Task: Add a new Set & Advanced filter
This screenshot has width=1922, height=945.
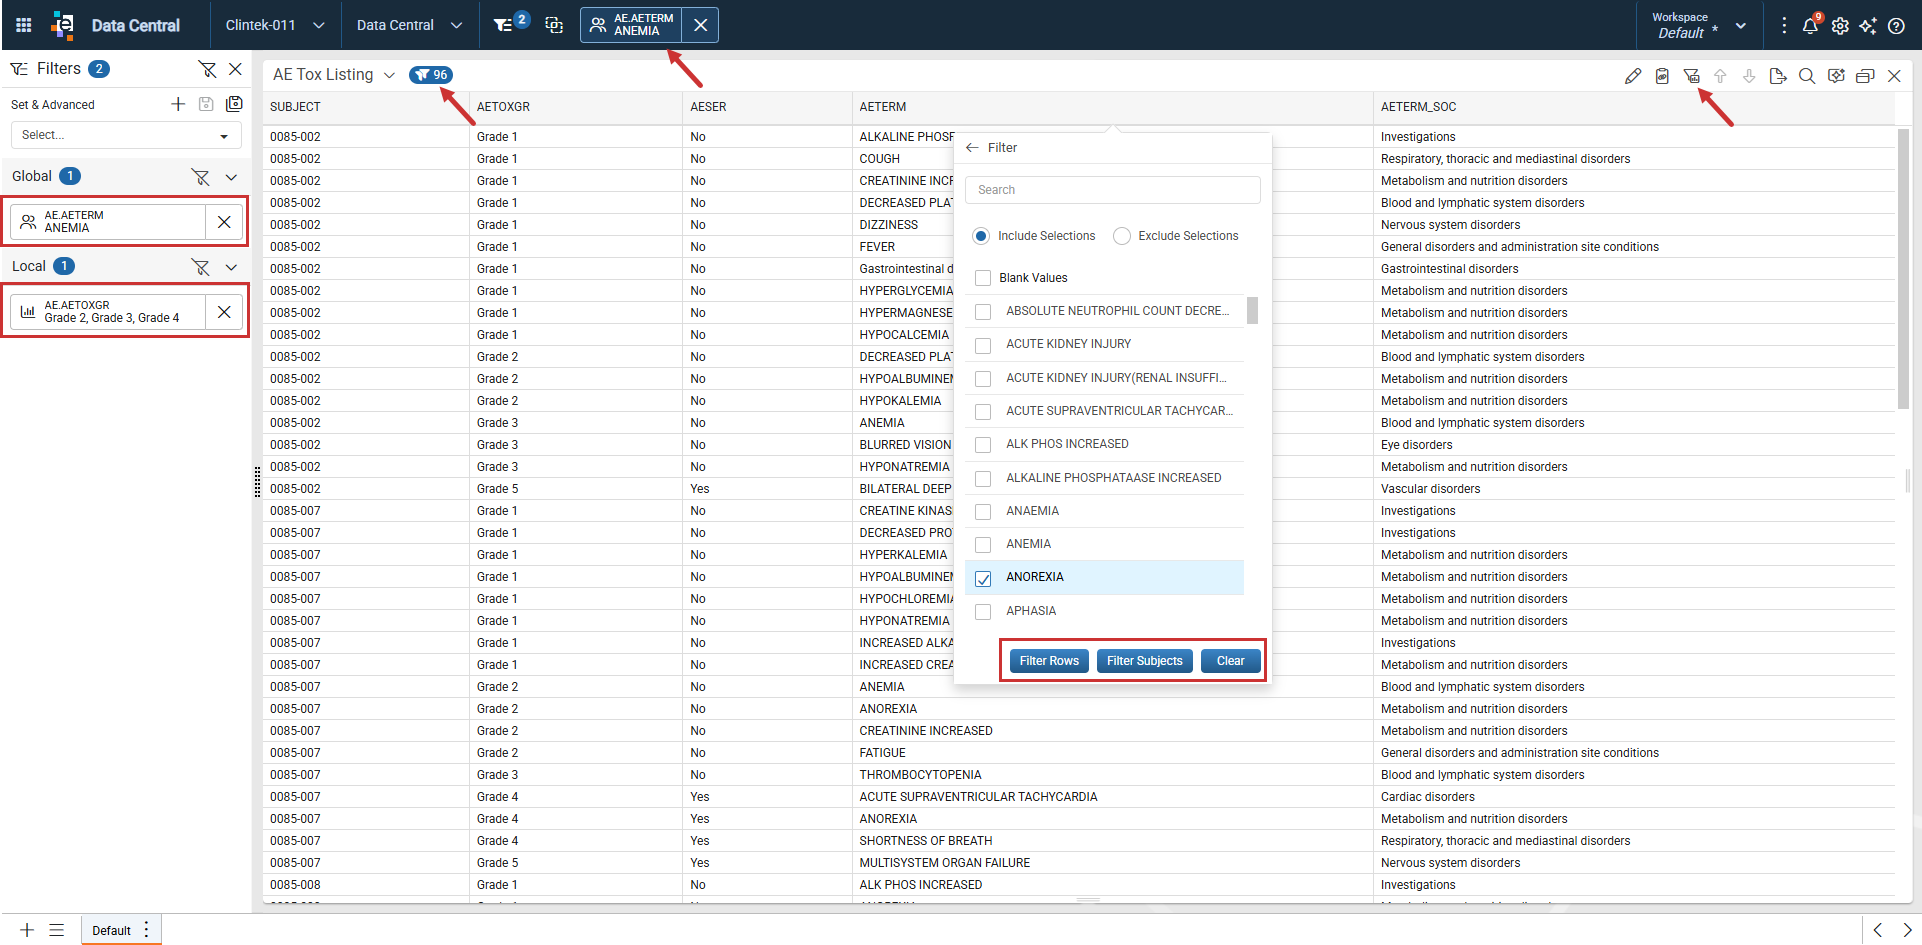Action: (x=178, y=104)
